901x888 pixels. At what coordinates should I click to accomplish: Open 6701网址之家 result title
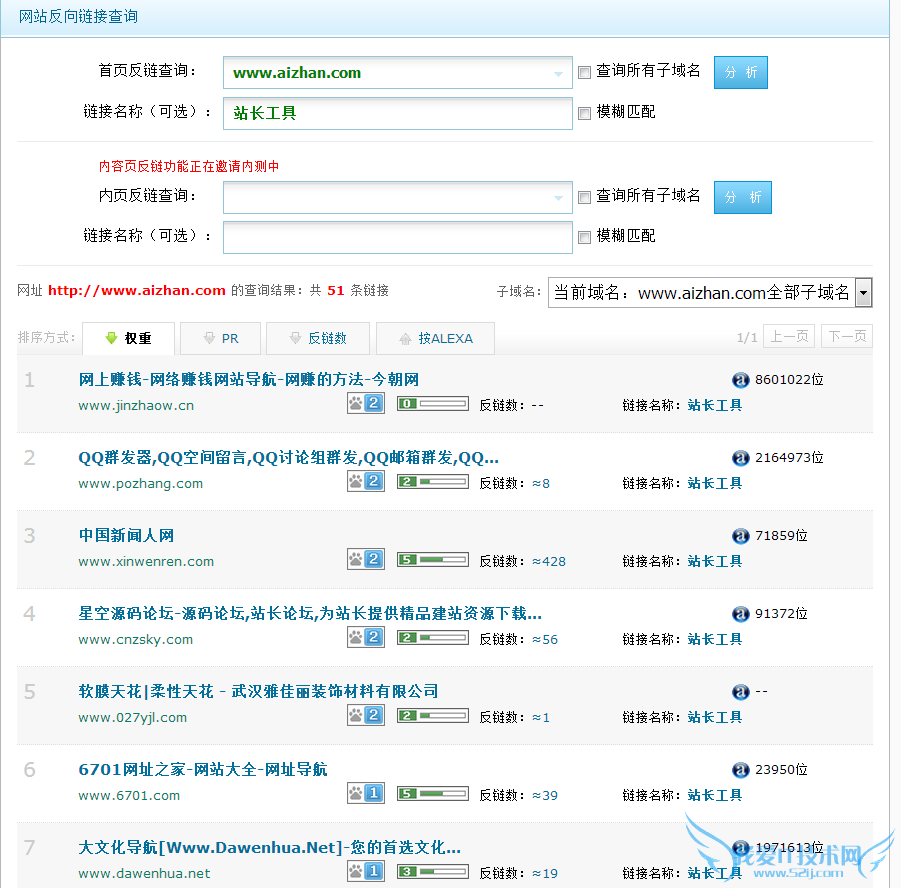pyautogui.click(x=203, y=770)
